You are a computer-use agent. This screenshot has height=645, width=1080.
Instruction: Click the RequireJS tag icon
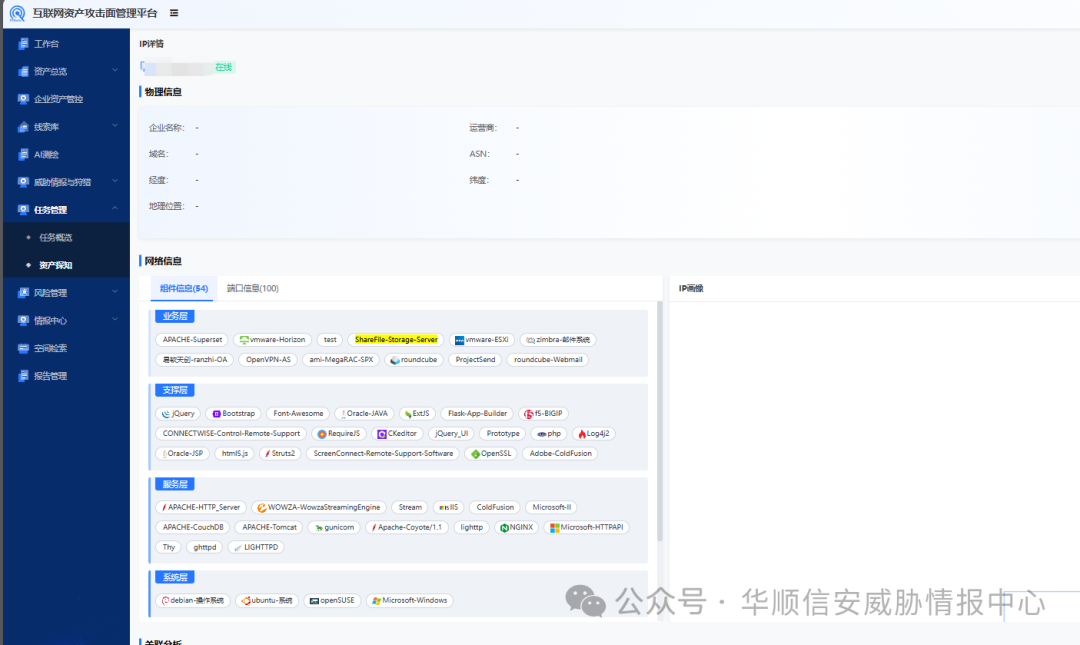tap(322, 433)
